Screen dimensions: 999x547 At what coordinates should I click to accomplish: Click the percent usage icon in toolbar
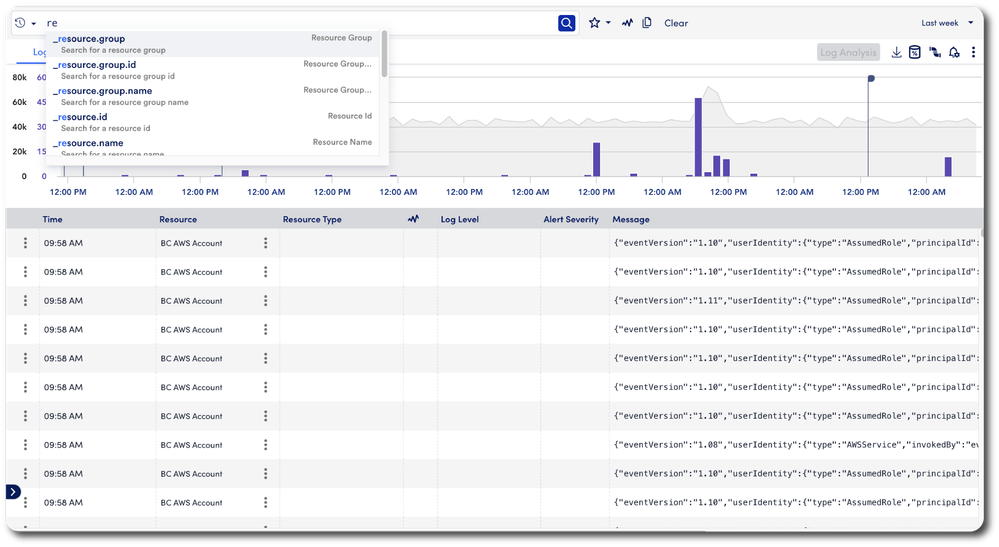click(914, 53)
